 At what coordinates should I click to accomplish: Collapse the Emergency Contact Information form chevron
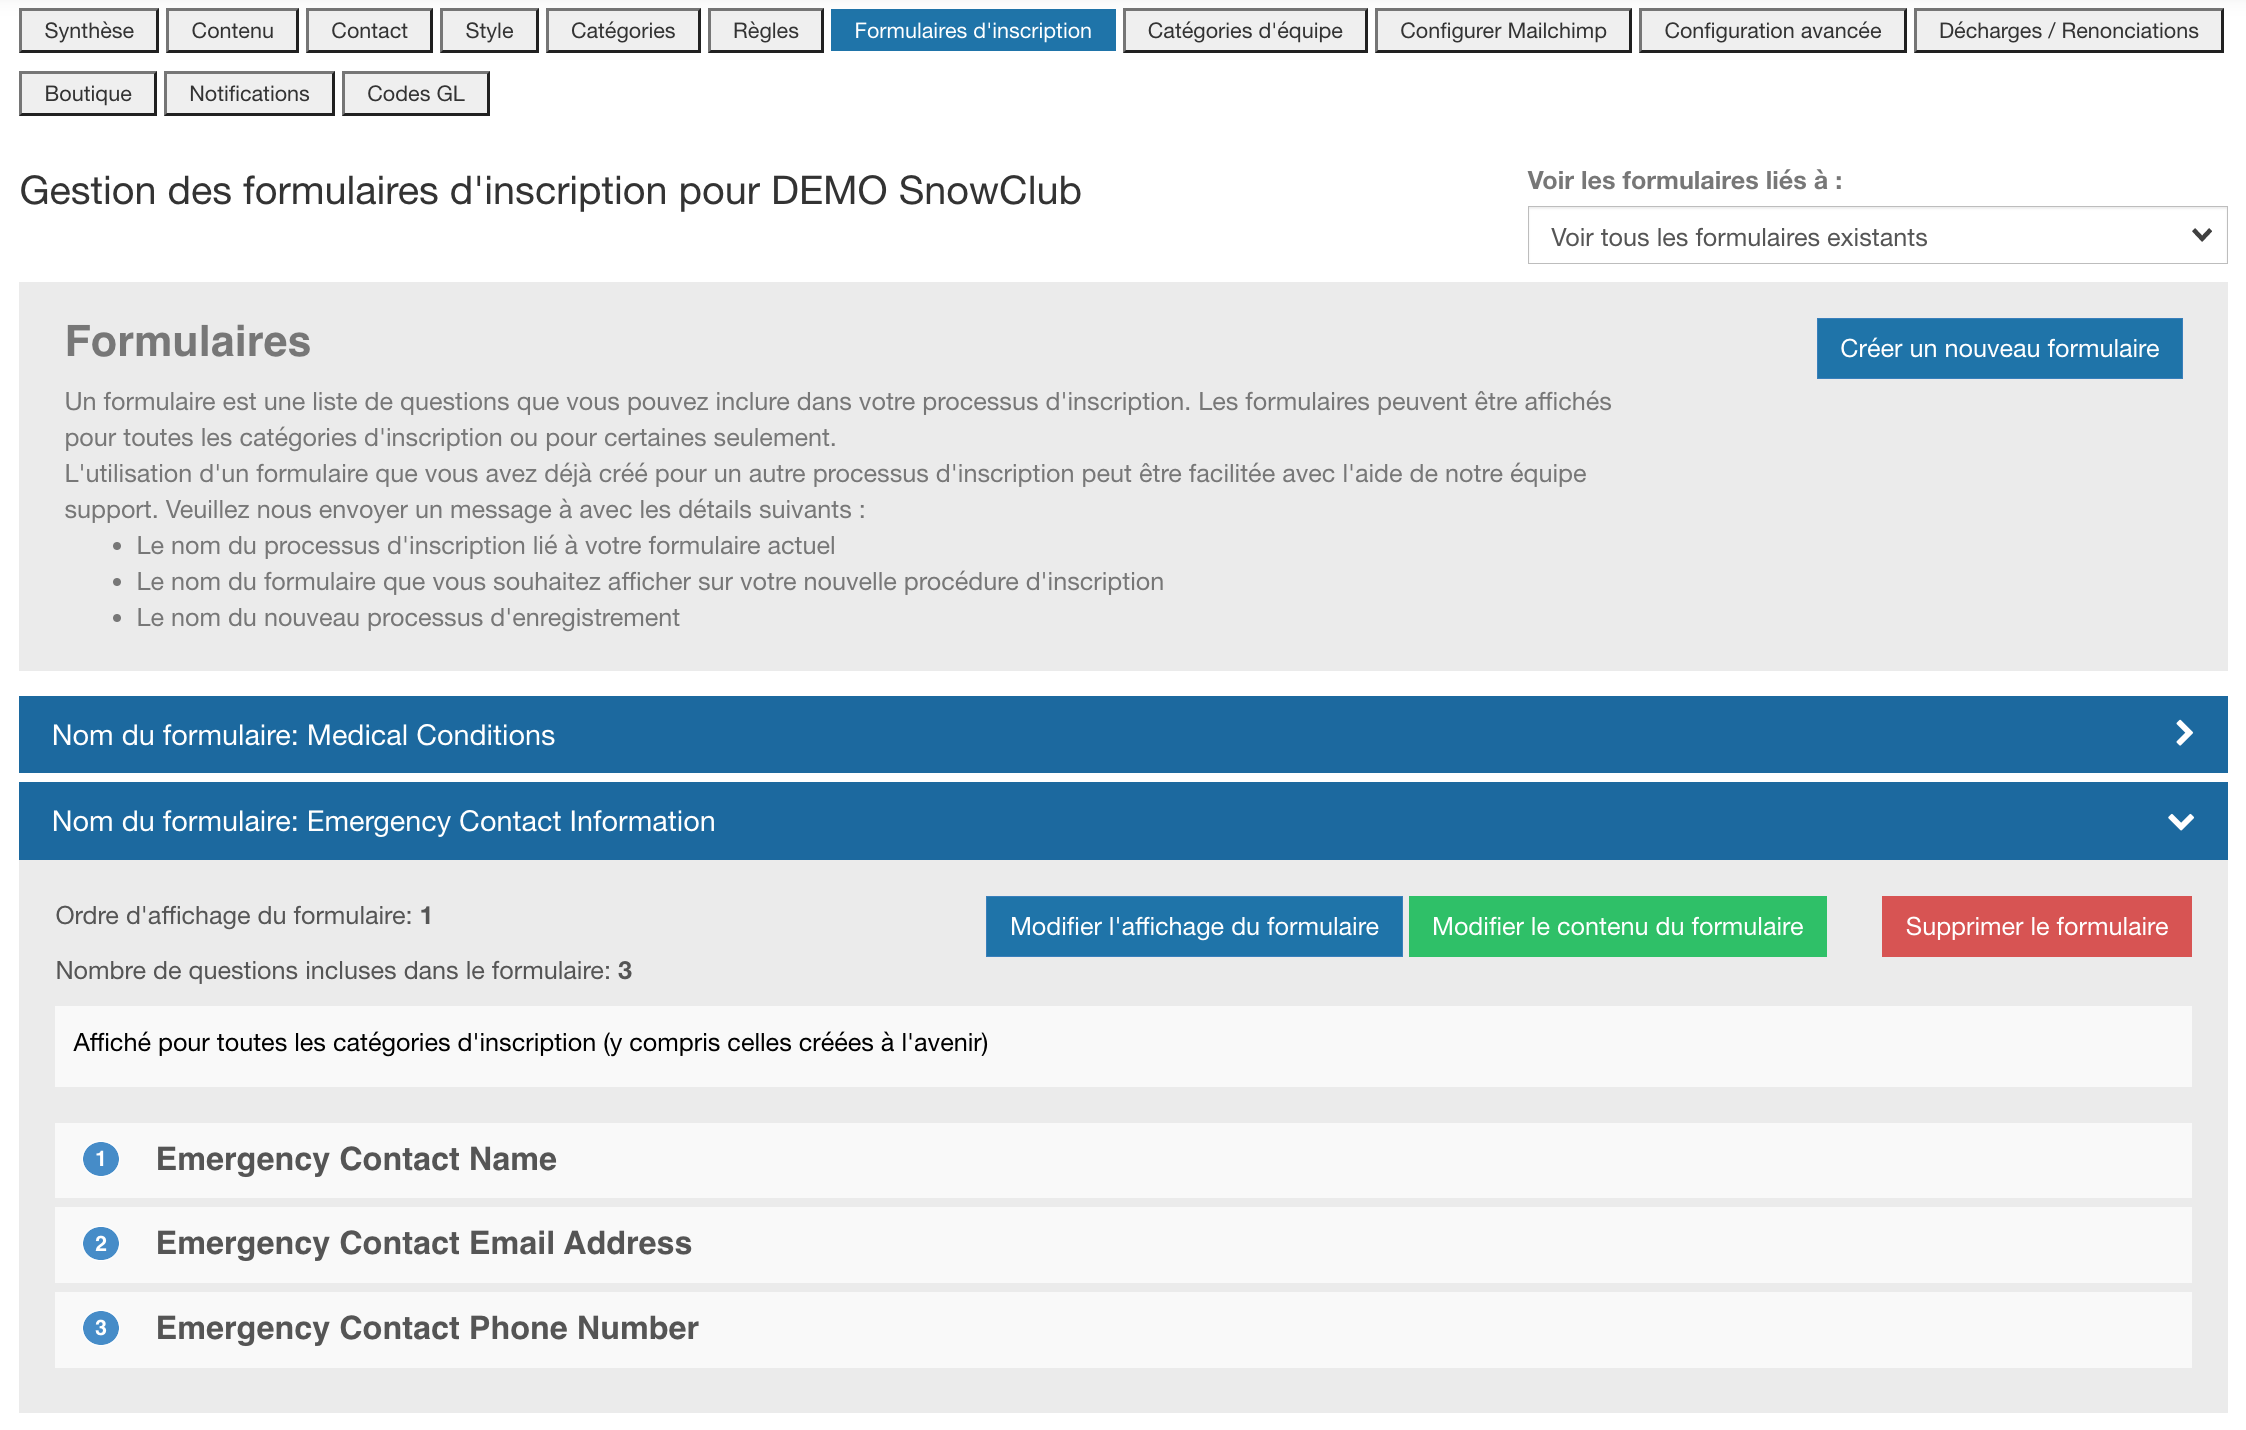(x=2180, y=821)
